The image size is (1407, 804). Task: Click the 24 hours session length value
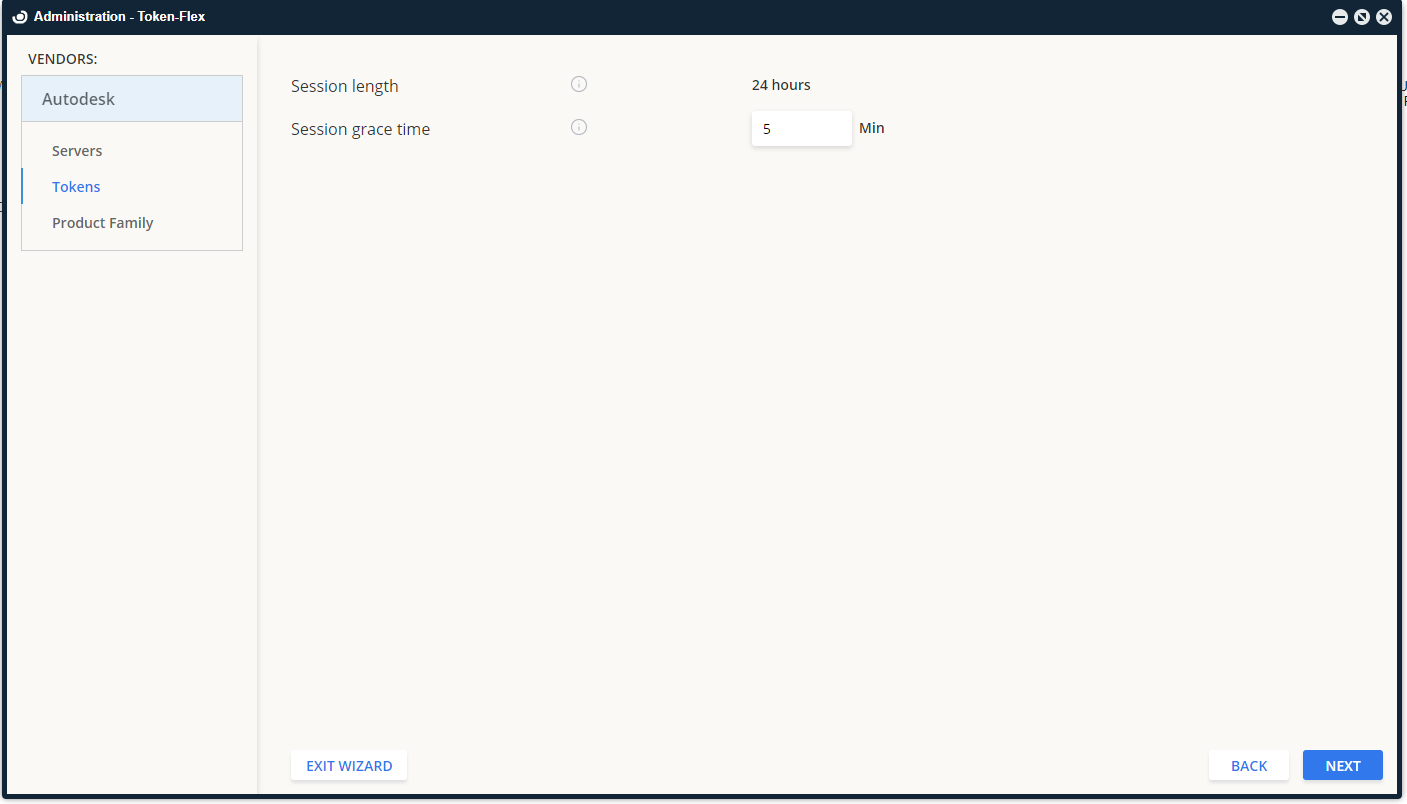pyautogui.click(x=781, y=85)
